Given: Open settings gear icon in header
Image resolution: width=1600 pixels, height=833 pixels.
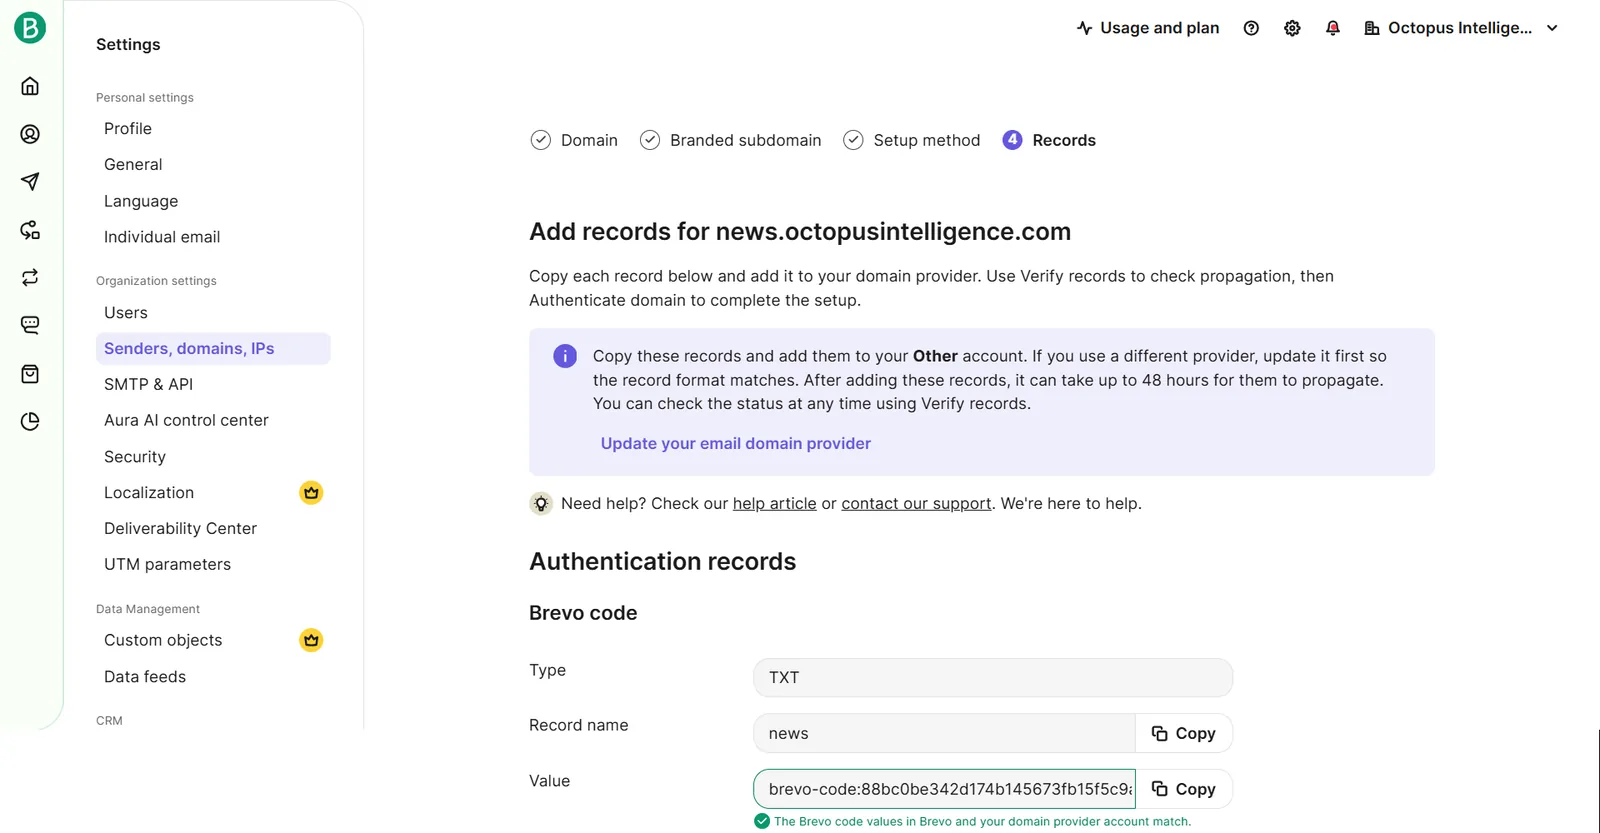Looking at the screenshot, I should [x=1292, y=28].
